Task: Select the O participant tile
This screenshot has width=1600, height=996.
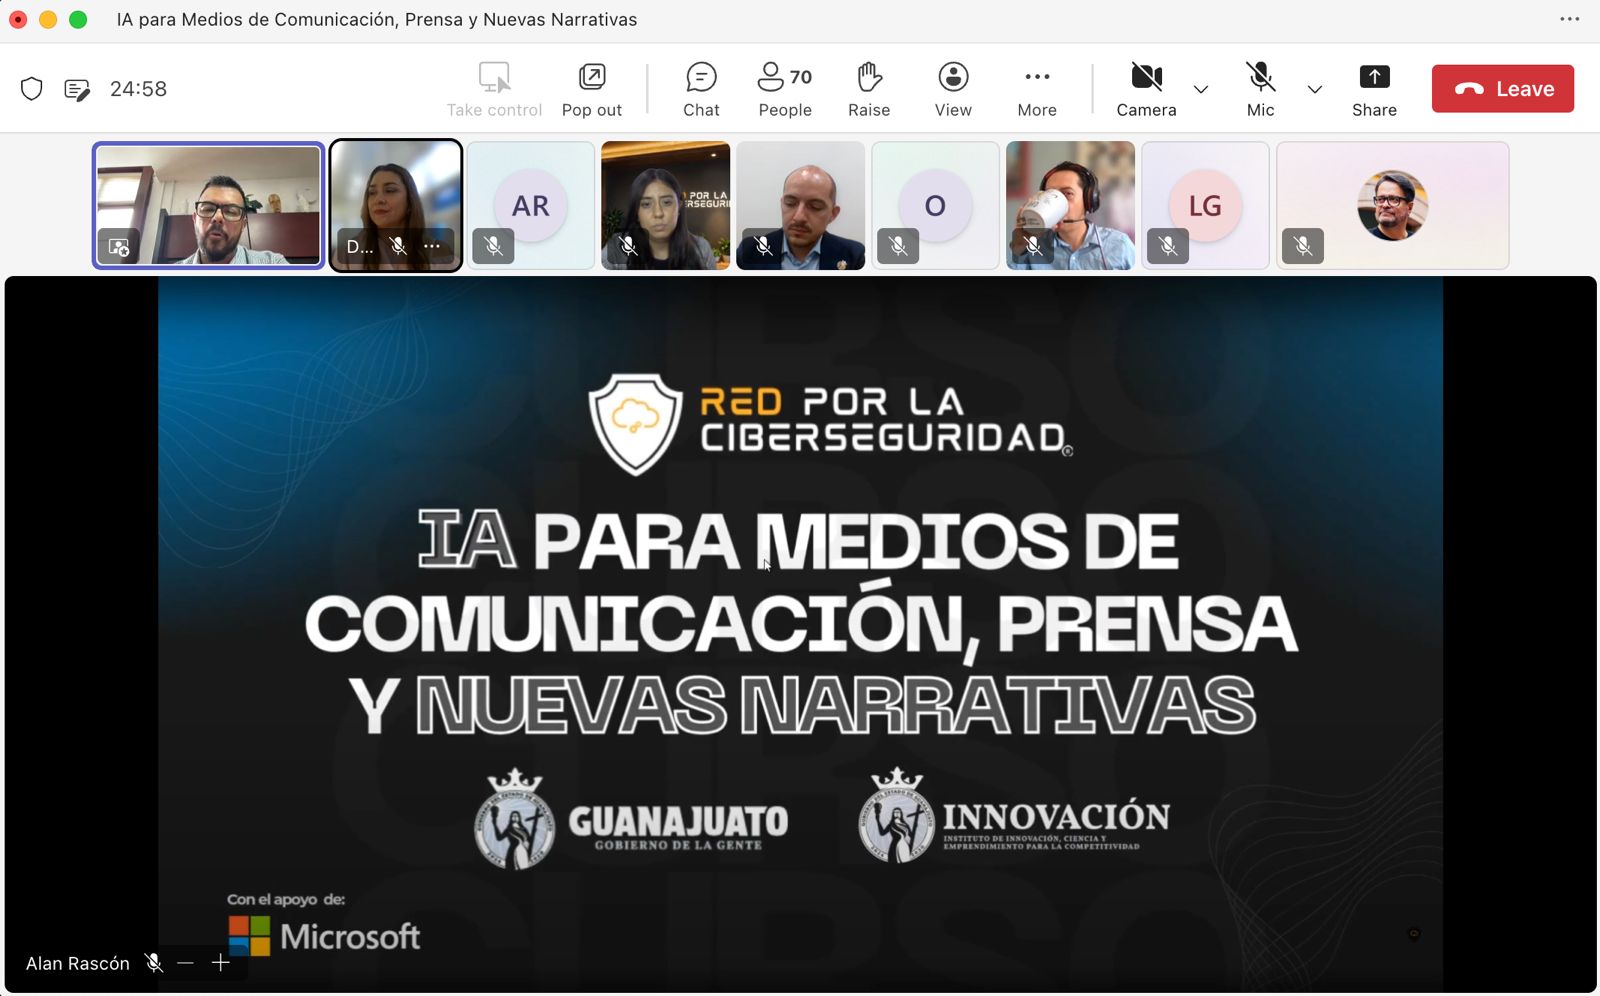Action: 935,205
